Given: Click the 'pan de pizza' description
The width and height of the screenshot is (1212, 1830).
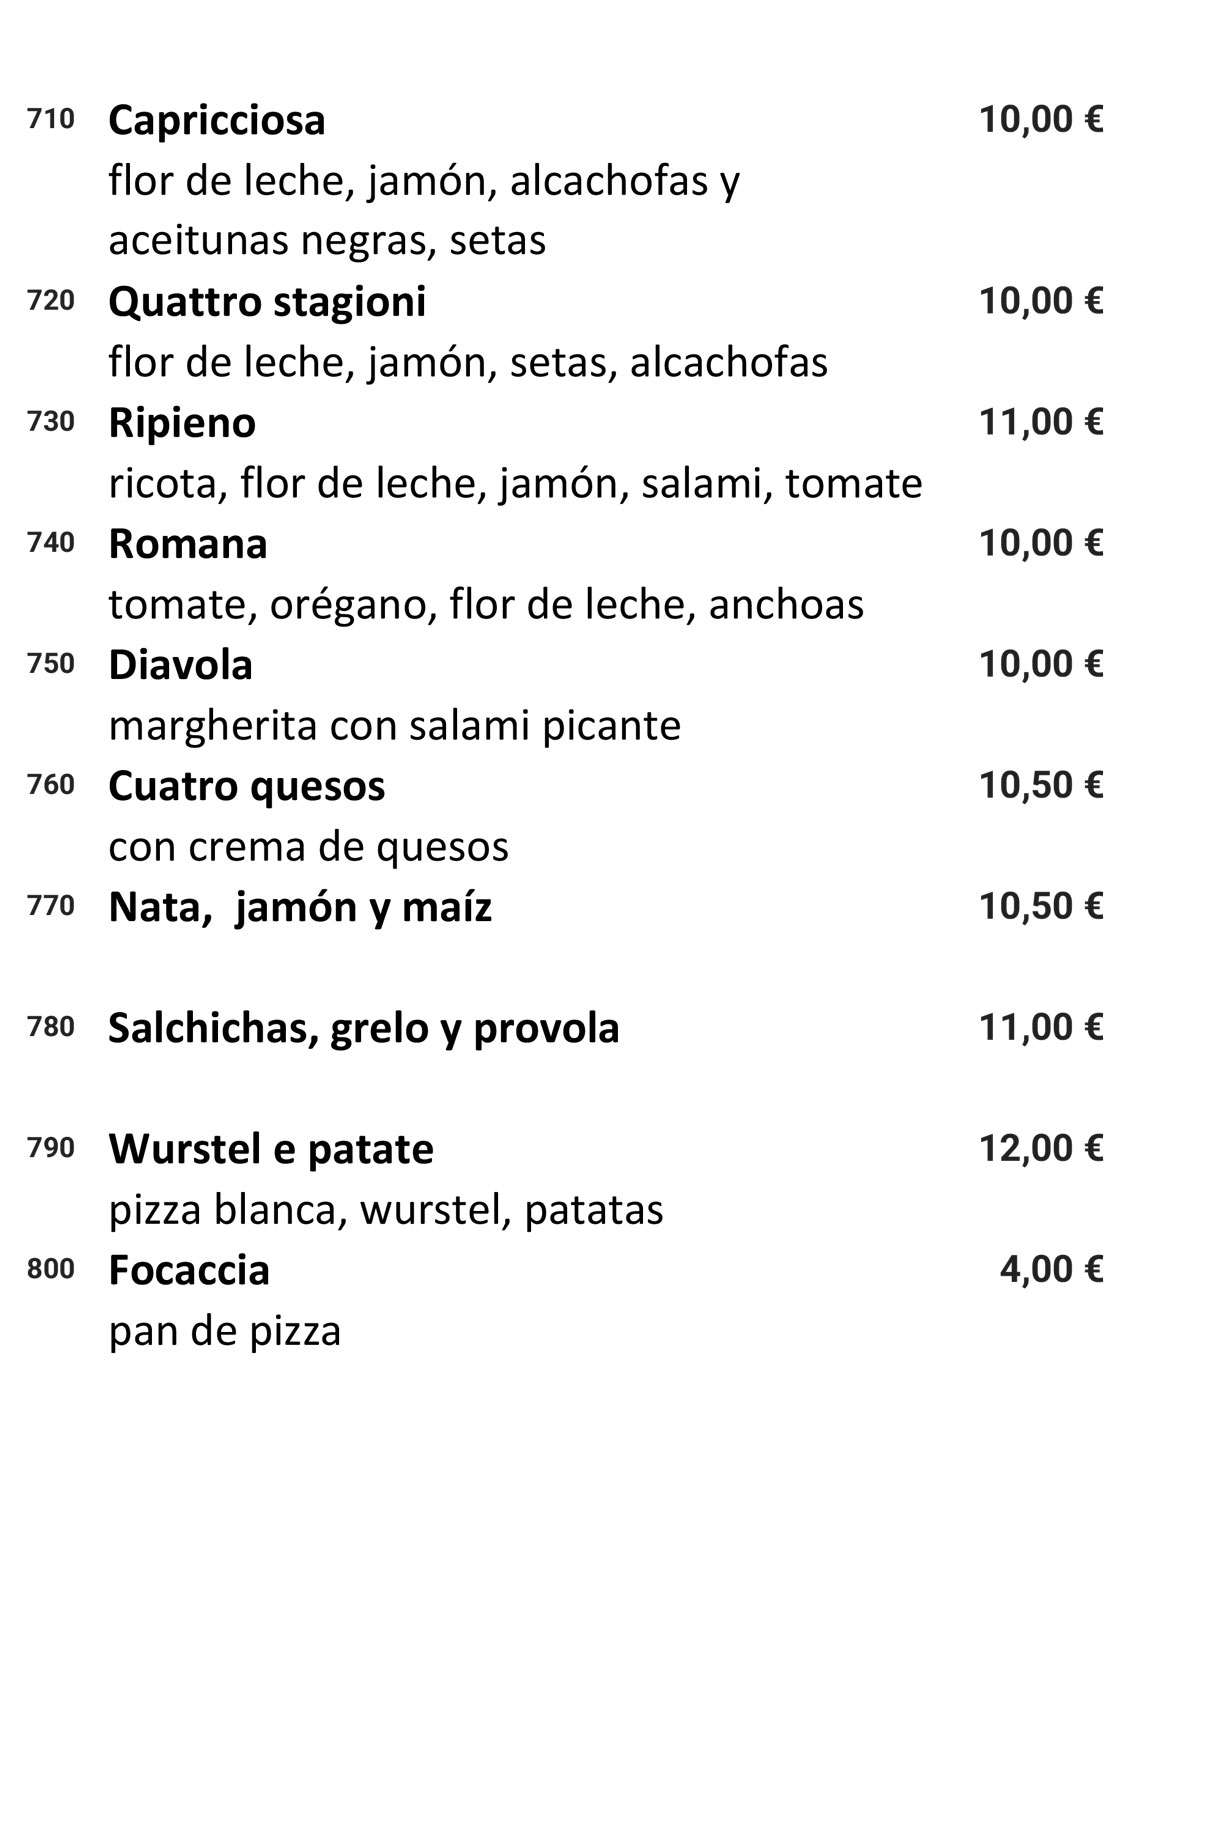Looking at the screenshot, I should click(x=224, y=1331).
